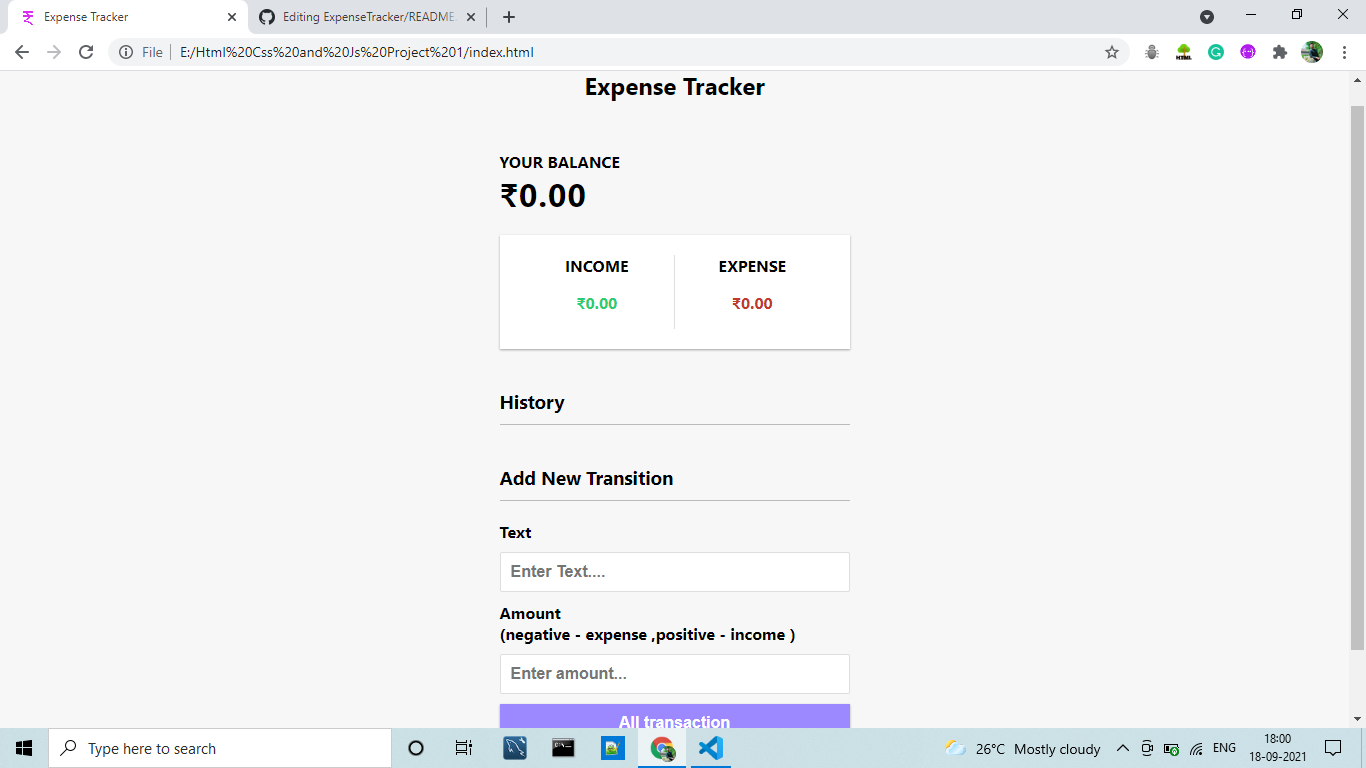Close the Editing ExpenseTracker/README tab
1366x768 pixels.
pos(471,17)
